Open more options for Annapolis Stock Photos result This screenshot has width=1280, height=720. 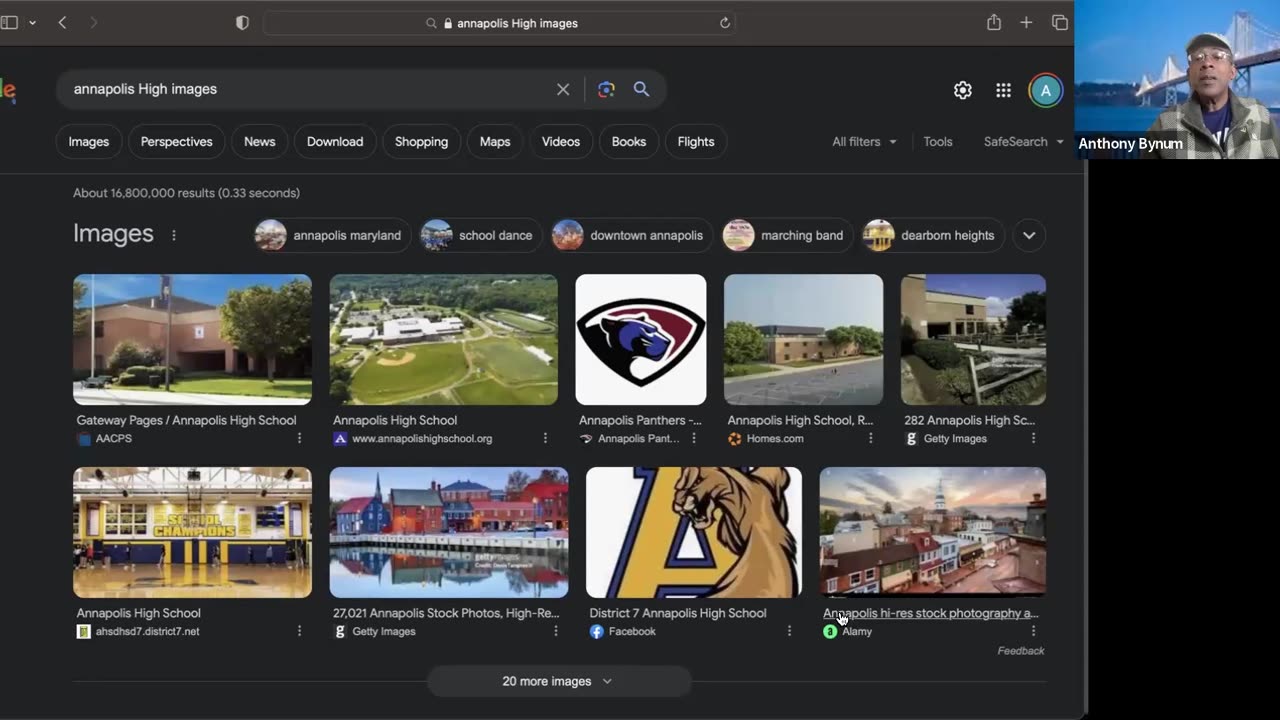[x=555, y=632]
